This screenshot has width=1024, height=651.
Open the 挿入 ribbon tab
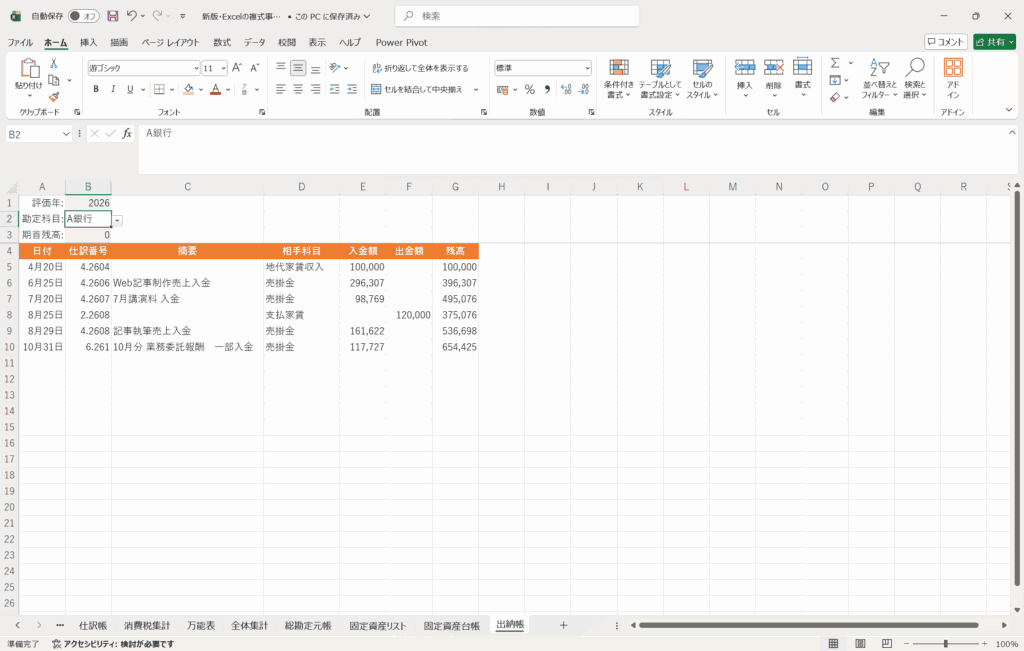click(x=89, y=42)
